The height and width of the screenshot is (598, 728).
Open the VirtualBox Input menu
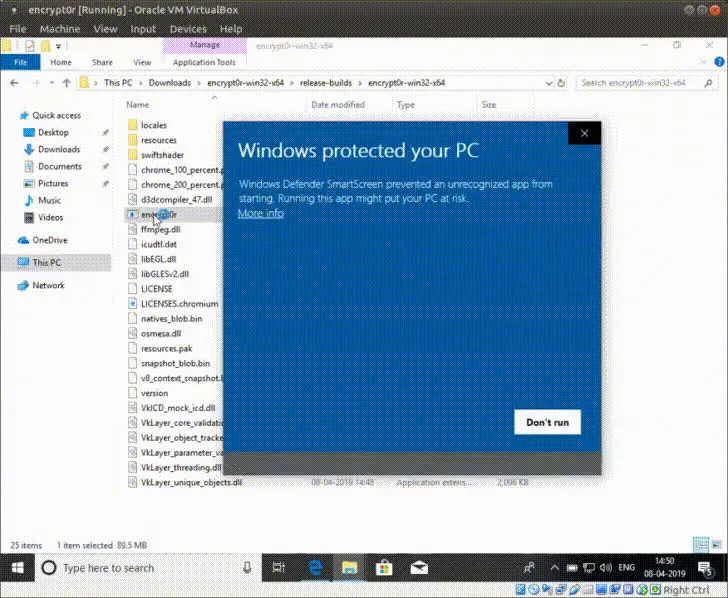coord(143,29)
